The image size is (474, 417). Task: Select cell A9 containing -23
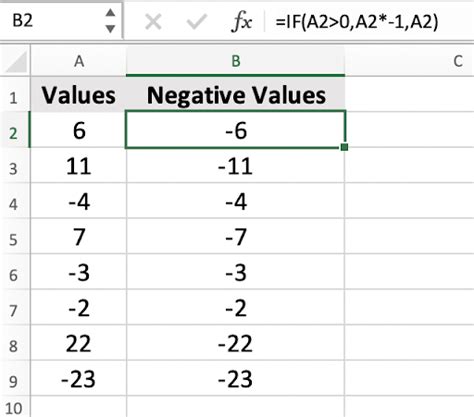79,378
